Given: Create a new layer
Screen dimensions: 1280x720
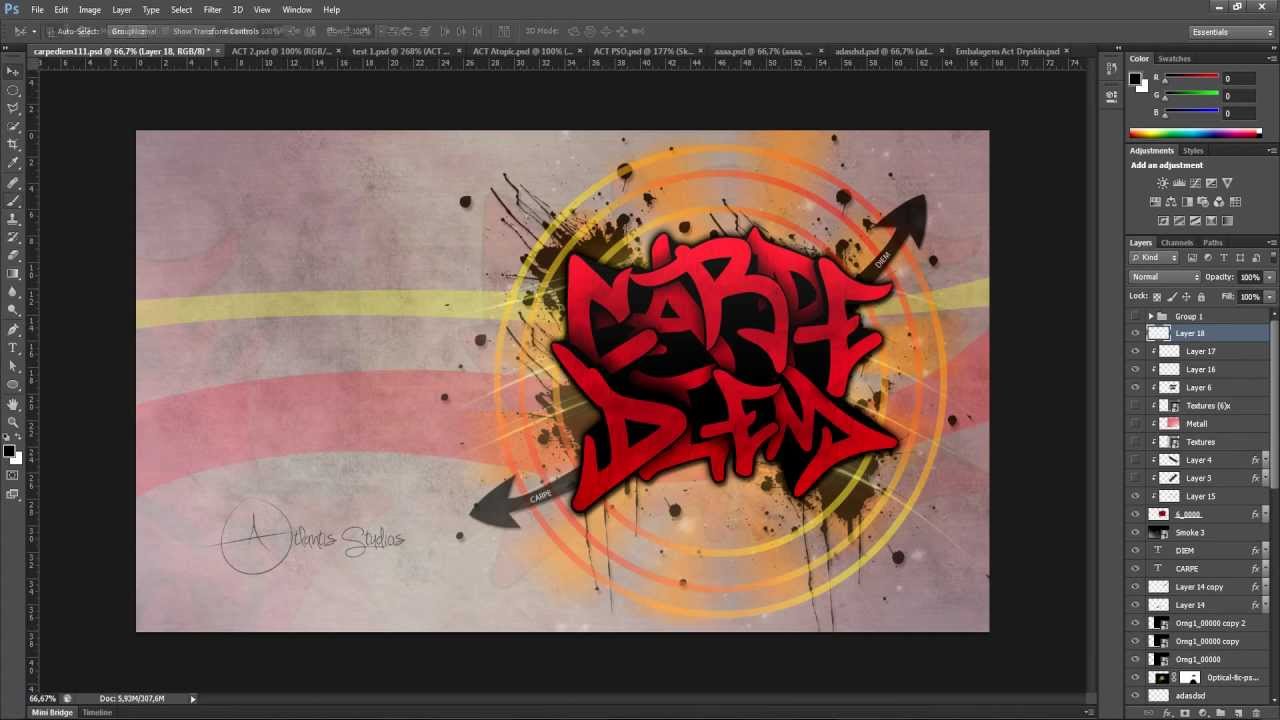Looking at the screenshot, I should [1238, 713].
